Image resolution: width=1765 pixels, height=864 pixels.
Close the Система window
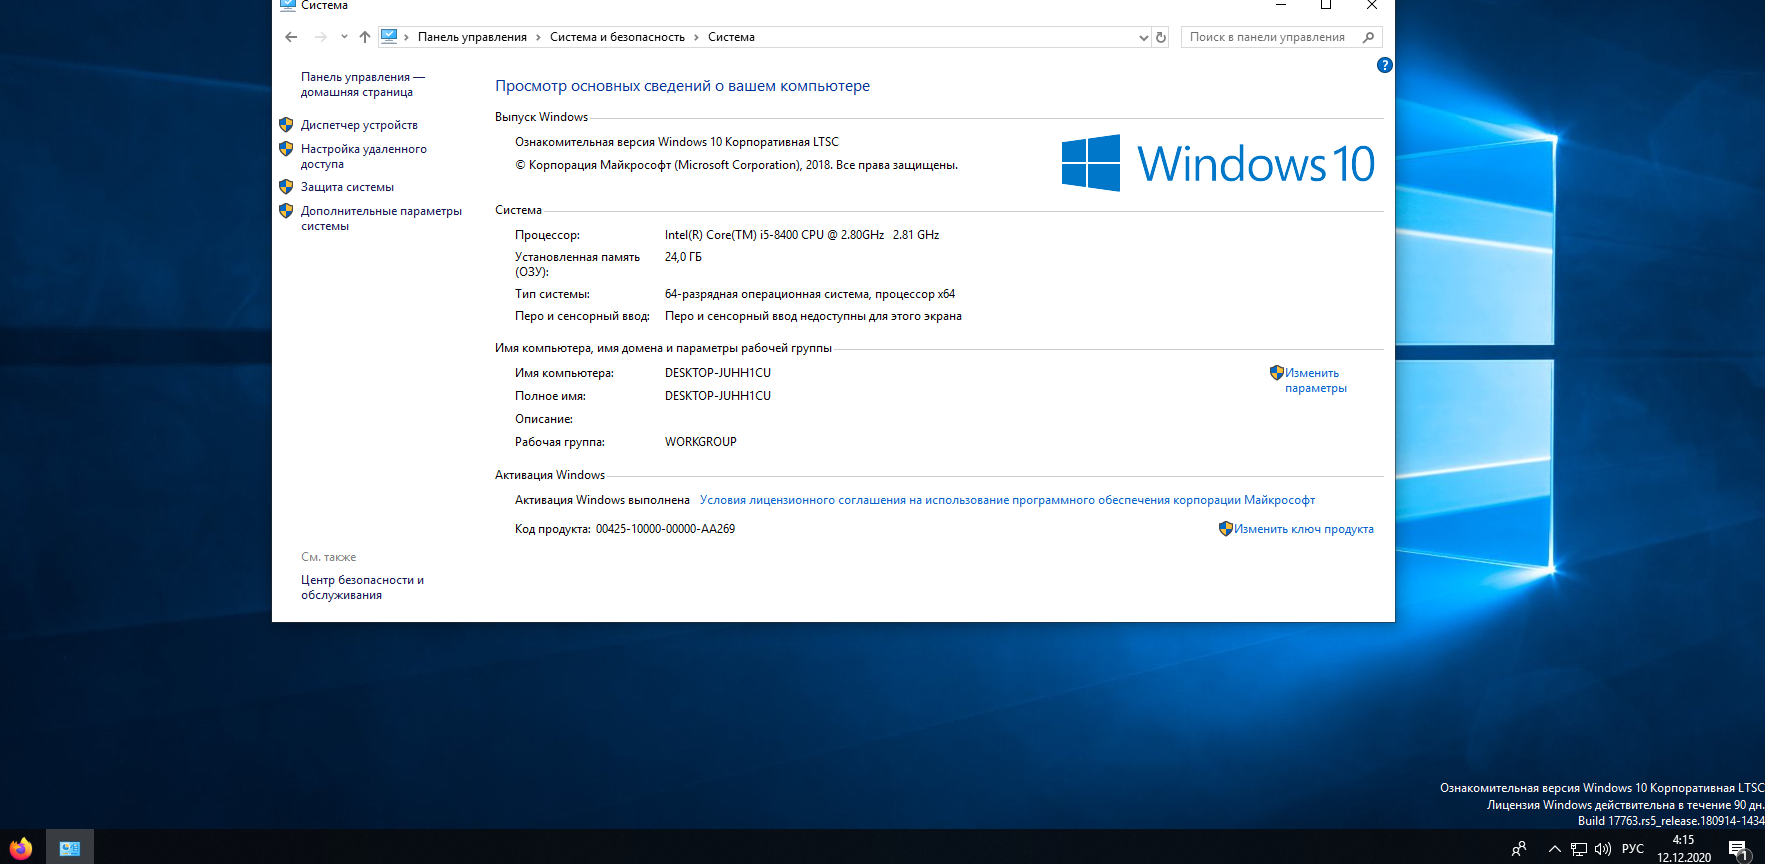point(1372,5)
